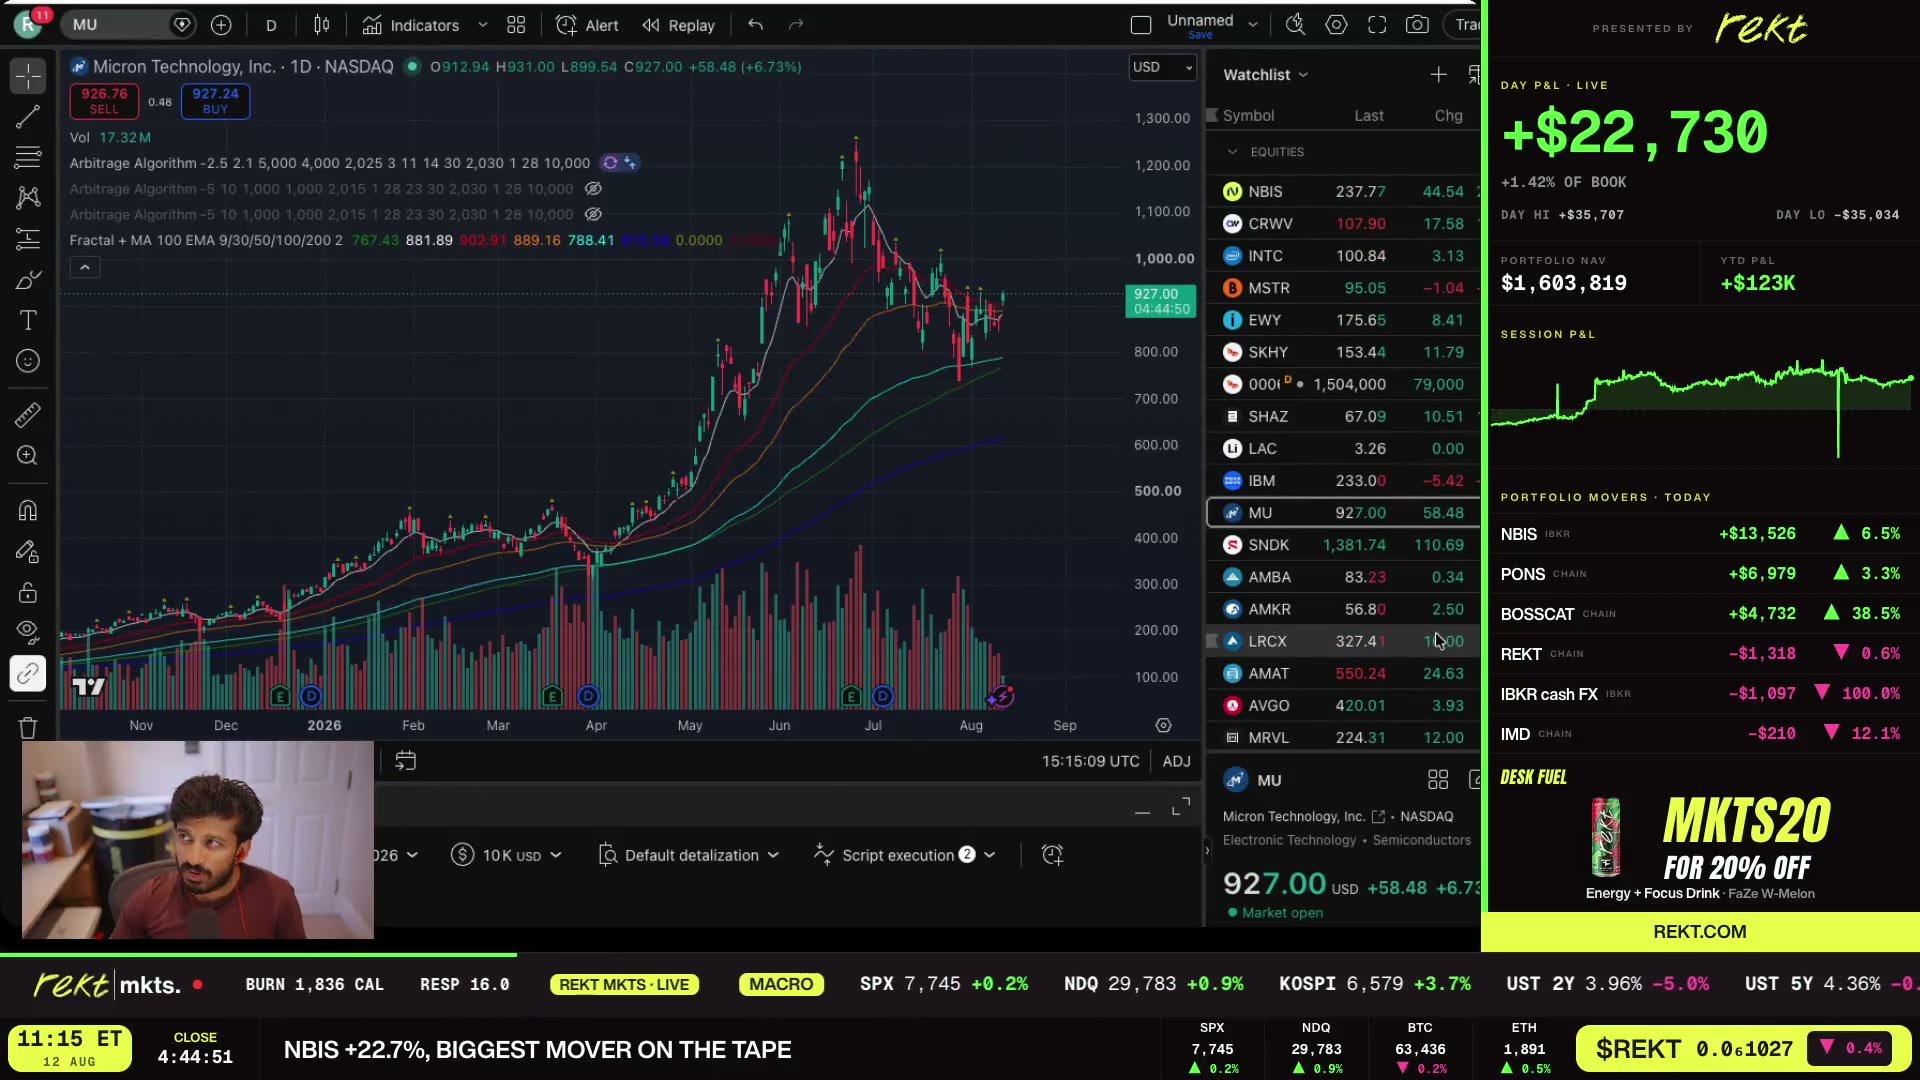This screenshot has width=1920, height=1080.
Task: Select the ruler measure tool
Action: (28, 414)
